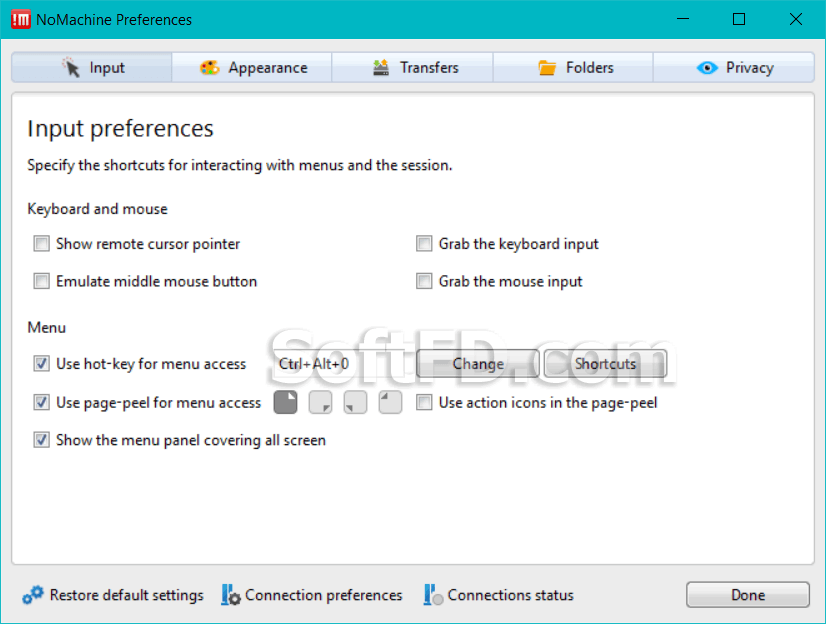Click the Change hot-key button
Image resolution: width=826 pixels, height=624 pixels.
click(478, 364)
